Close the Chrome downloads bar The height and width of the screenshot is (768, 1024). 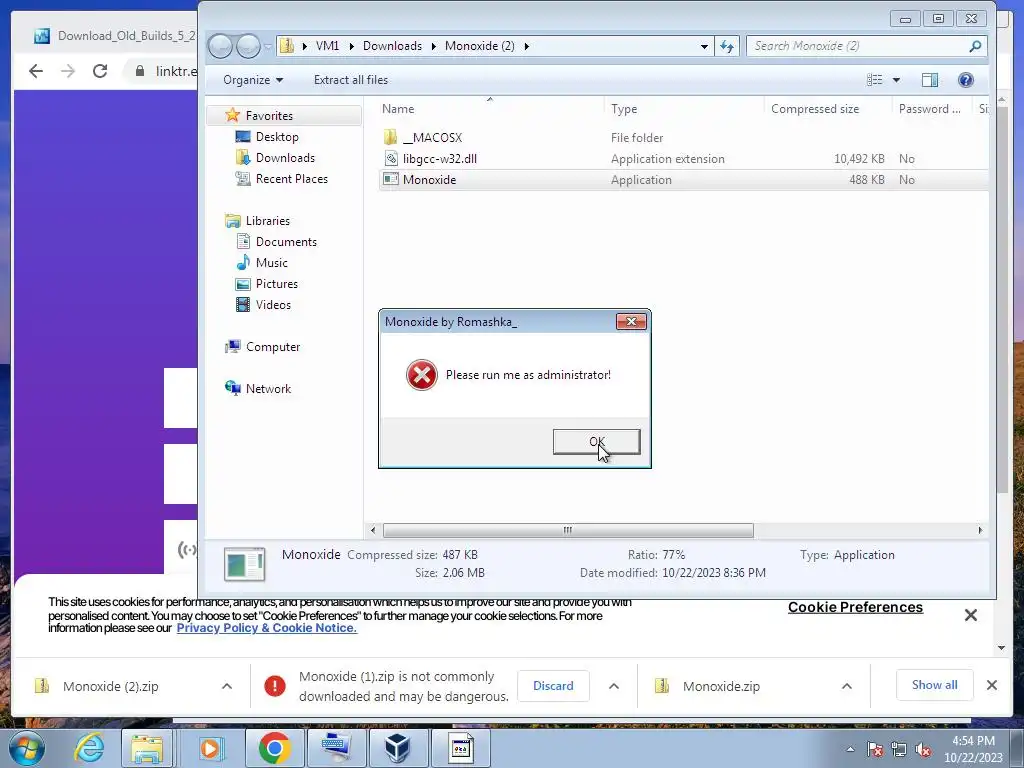(991, 685)
